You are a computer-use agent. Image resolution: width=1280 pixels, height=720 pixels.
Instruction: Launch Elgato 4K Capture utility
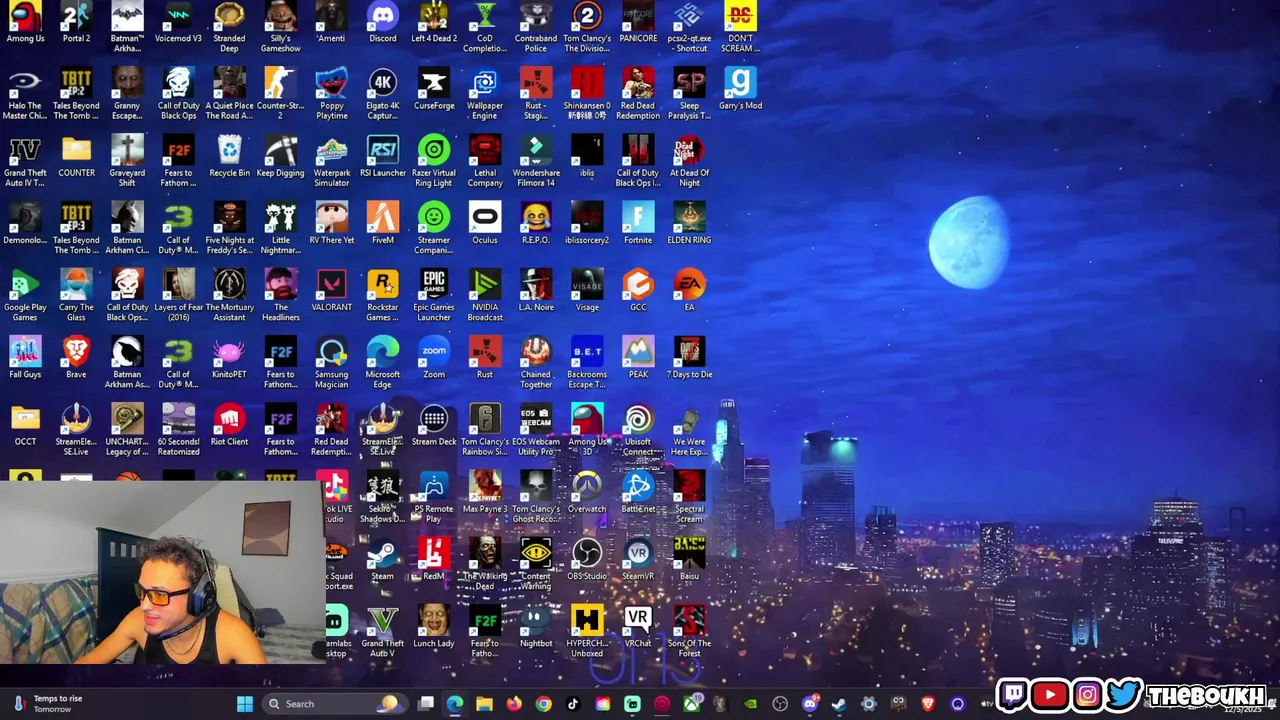pos(382,95)
